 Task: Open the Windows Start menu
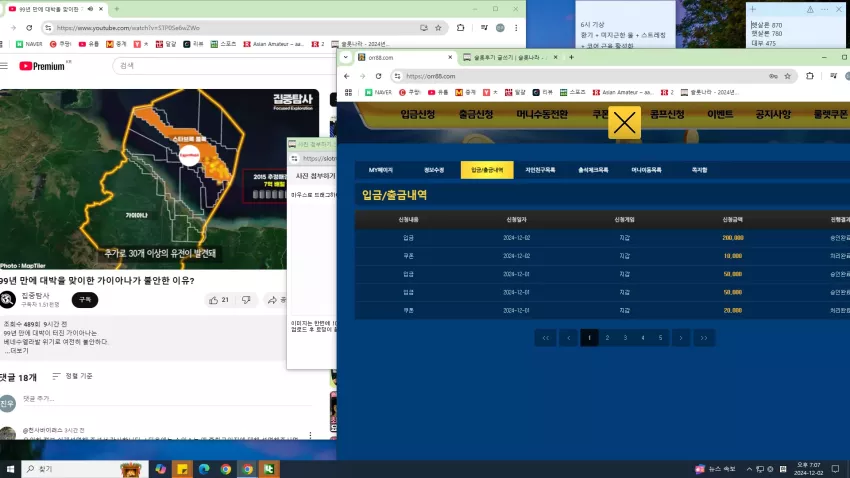[x=10, y=469]
